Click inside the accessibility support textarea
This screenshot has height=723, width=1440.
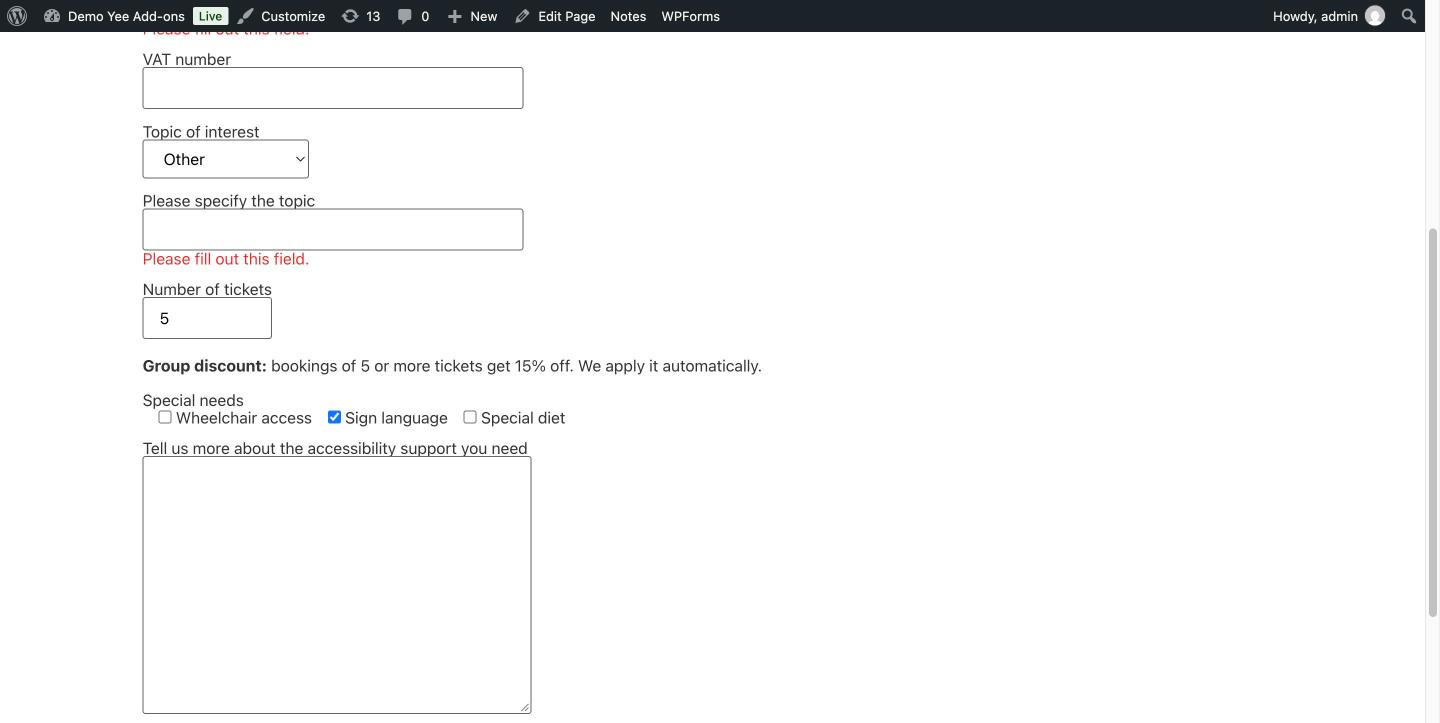pyautogui.click(x=337, y=585)
